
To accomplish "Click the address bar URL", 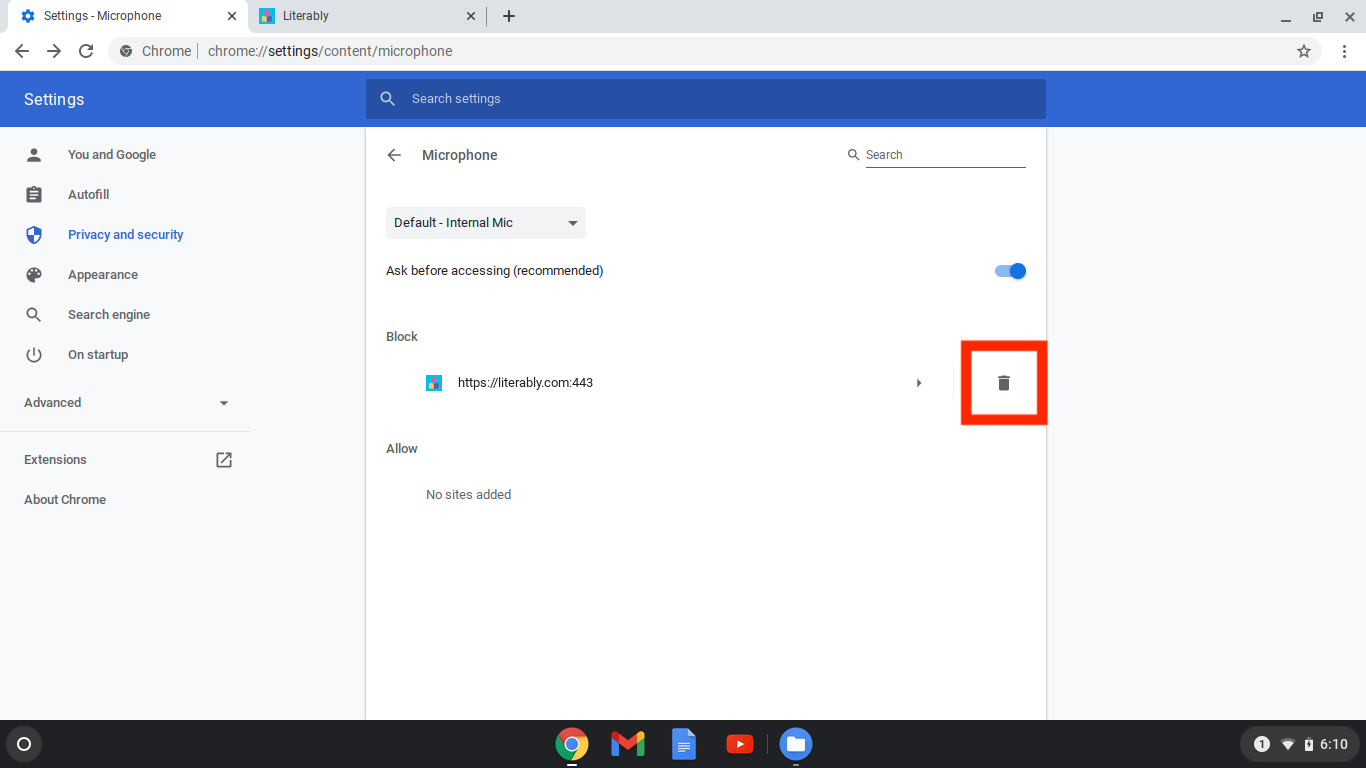I will point(330,51).
